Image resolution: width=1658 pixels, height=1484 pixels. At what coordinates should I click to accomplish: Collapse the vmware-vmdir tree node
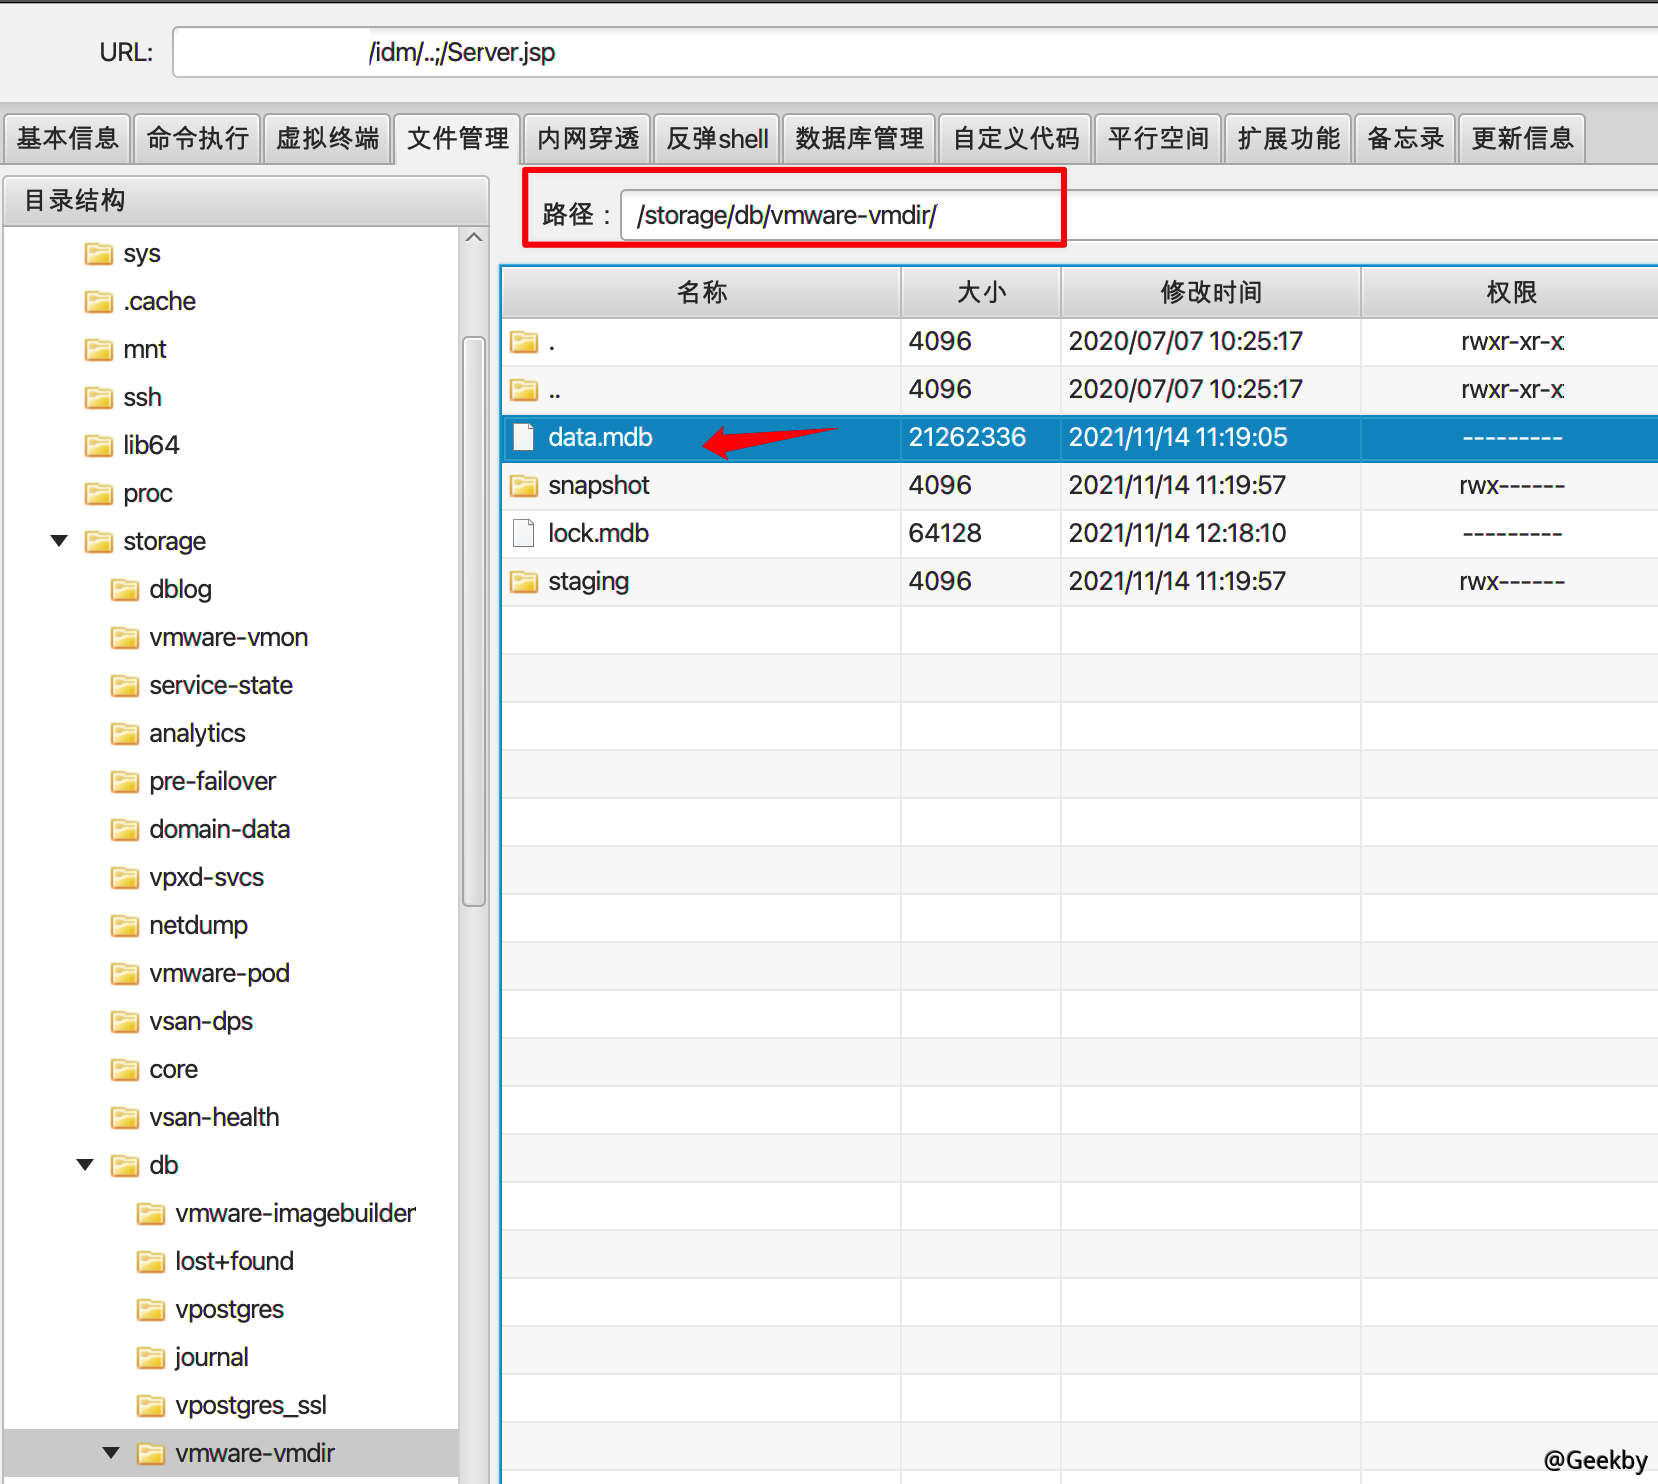point(111,1453)
